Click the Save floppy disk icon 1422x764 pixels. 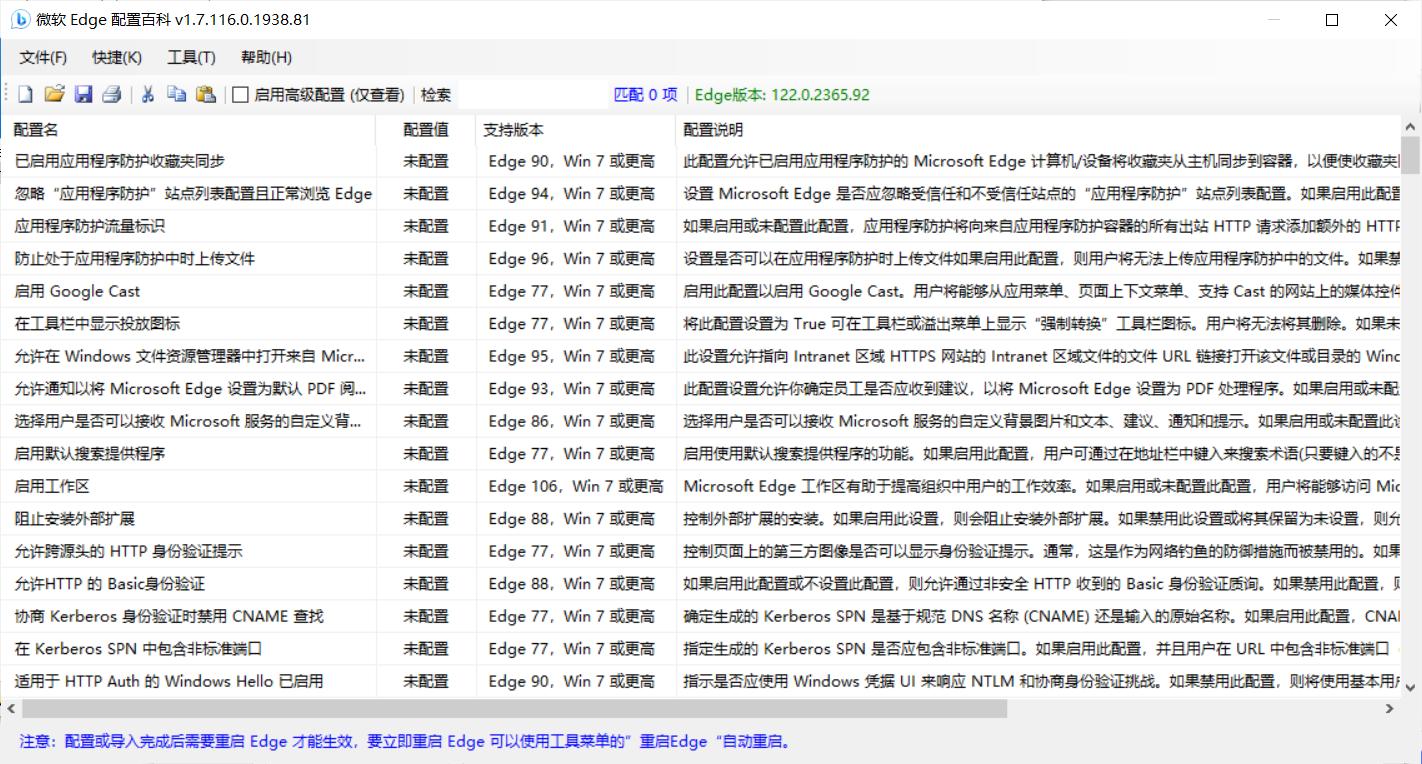tap(84, 95)
